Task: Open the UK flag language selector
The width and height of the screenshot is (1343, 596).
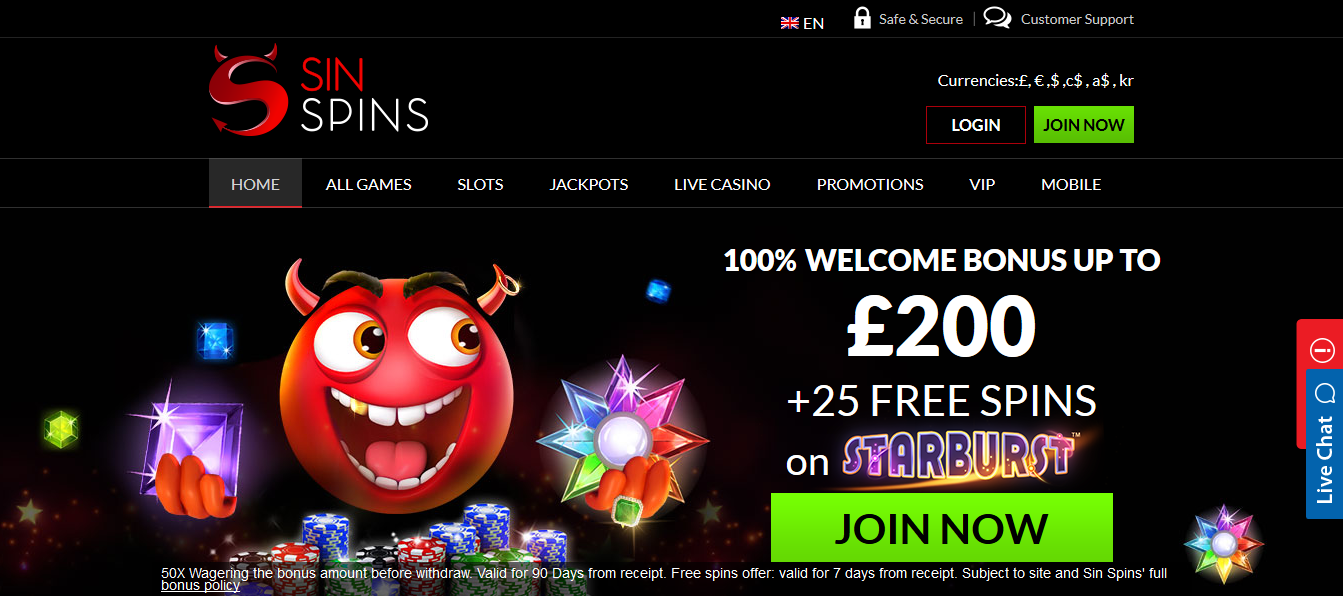Action: (802, 22)
